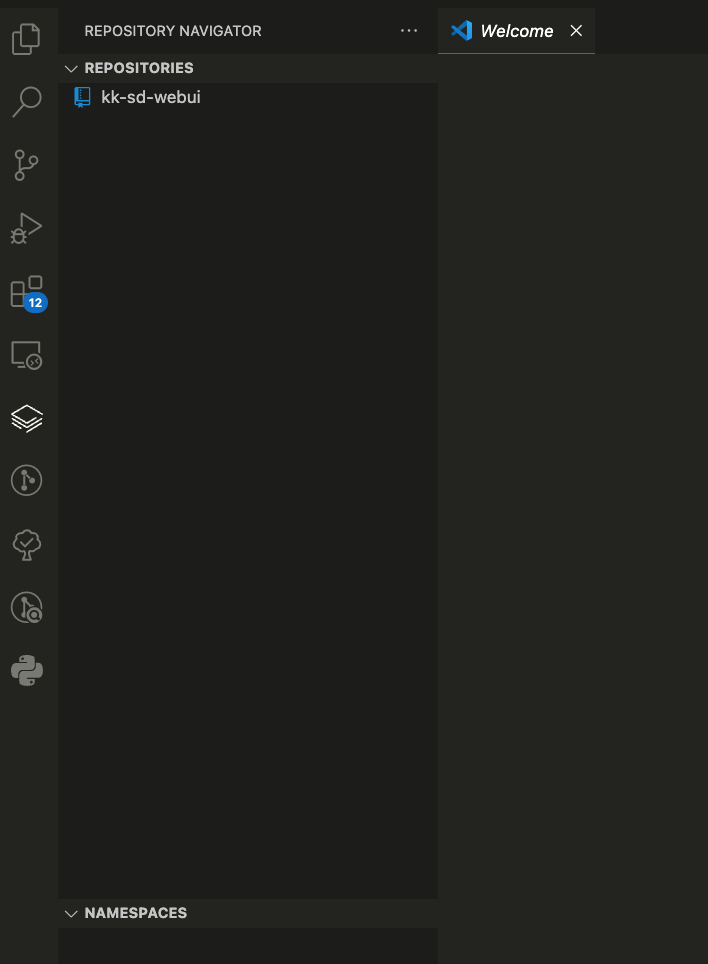Click the NAMESPACES section header
The image size is (708, 964).
pos(248,914)
